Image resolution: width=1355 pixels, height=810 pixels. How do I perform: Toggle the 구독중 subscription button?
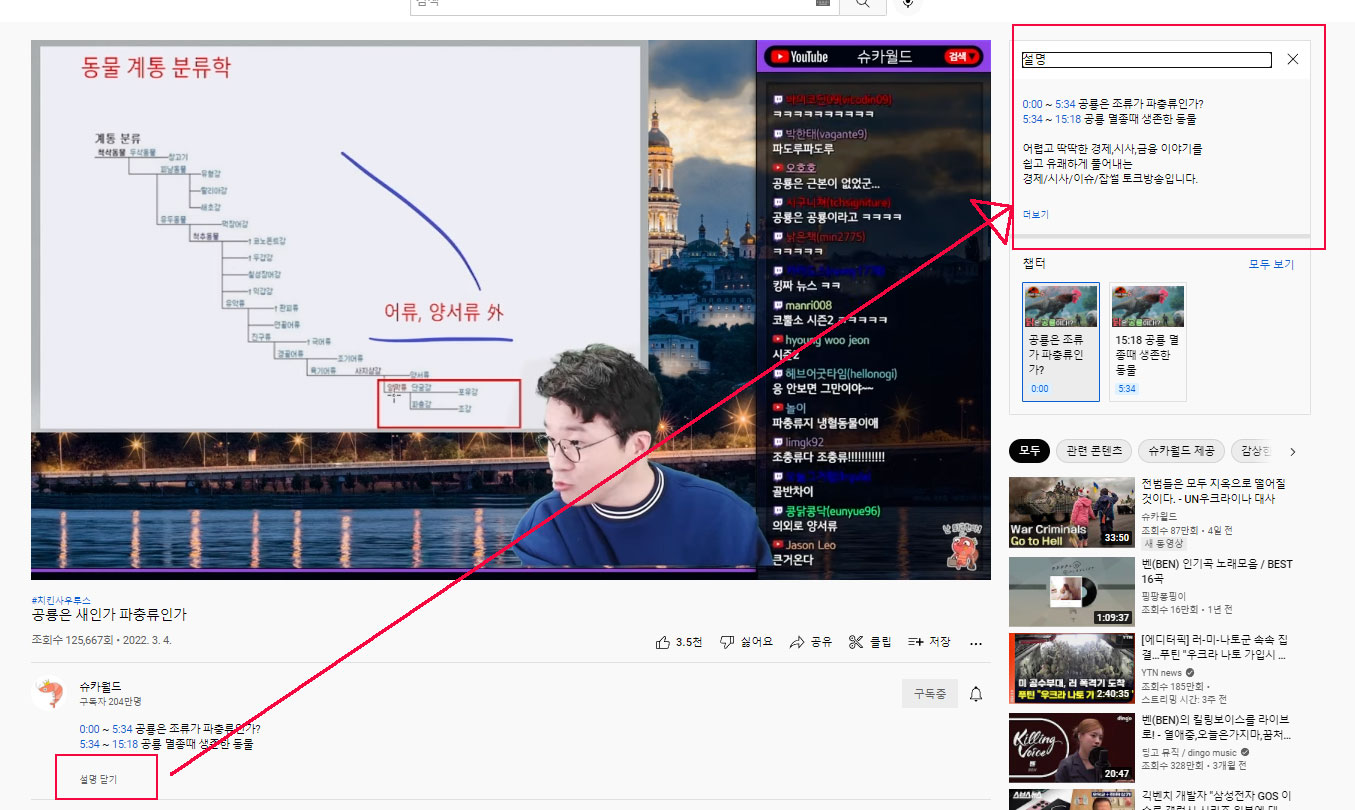[929, 693]
